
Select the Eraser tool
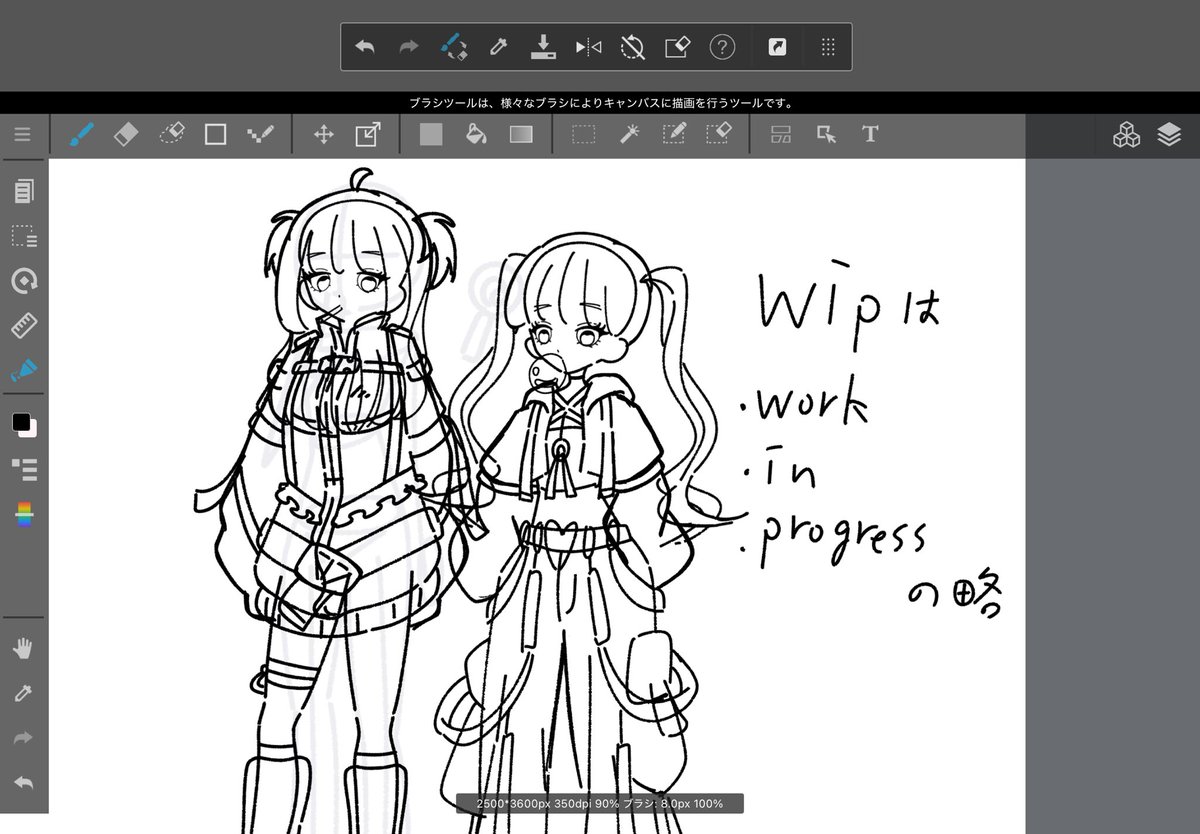[x=126, y=134]
